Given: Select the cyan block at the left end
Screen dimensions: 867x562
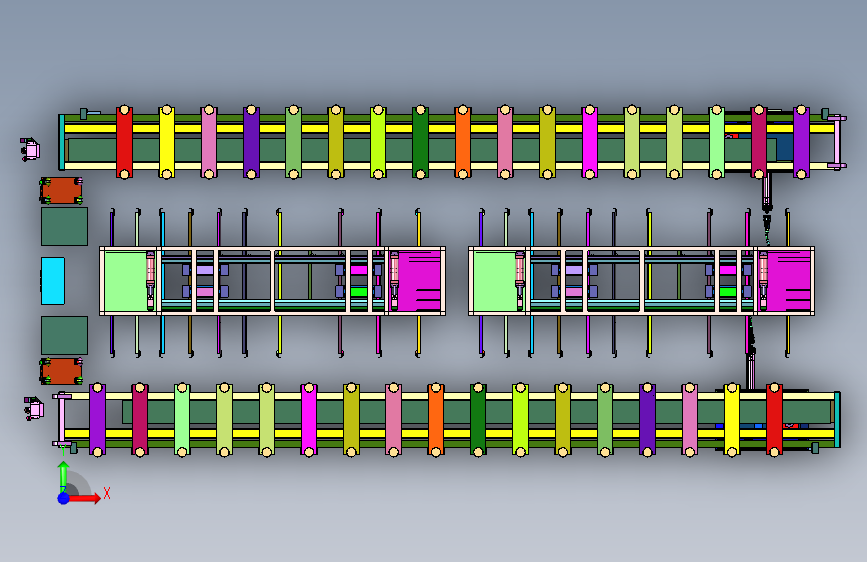Looking at the screenshot, I should tap(53, 281).
